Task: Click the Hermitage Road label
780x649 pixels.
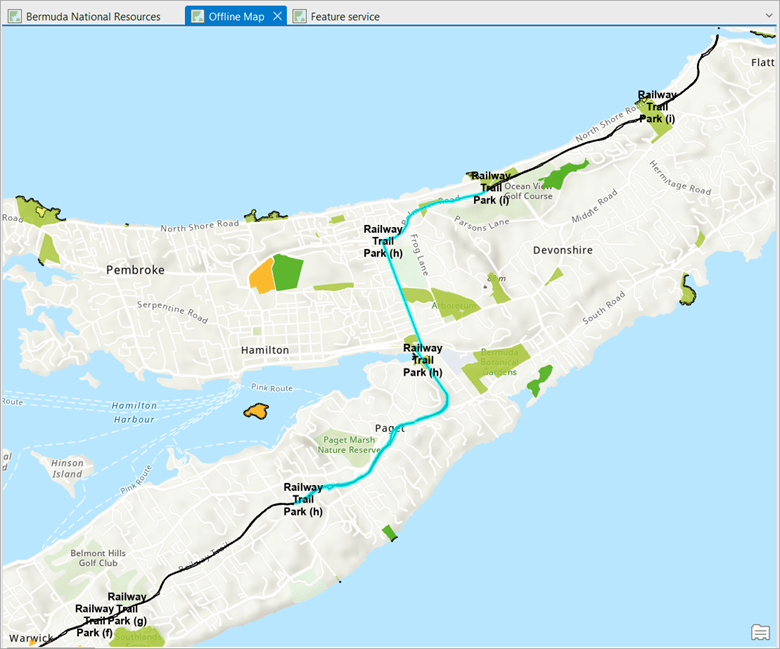Action: 680,178
